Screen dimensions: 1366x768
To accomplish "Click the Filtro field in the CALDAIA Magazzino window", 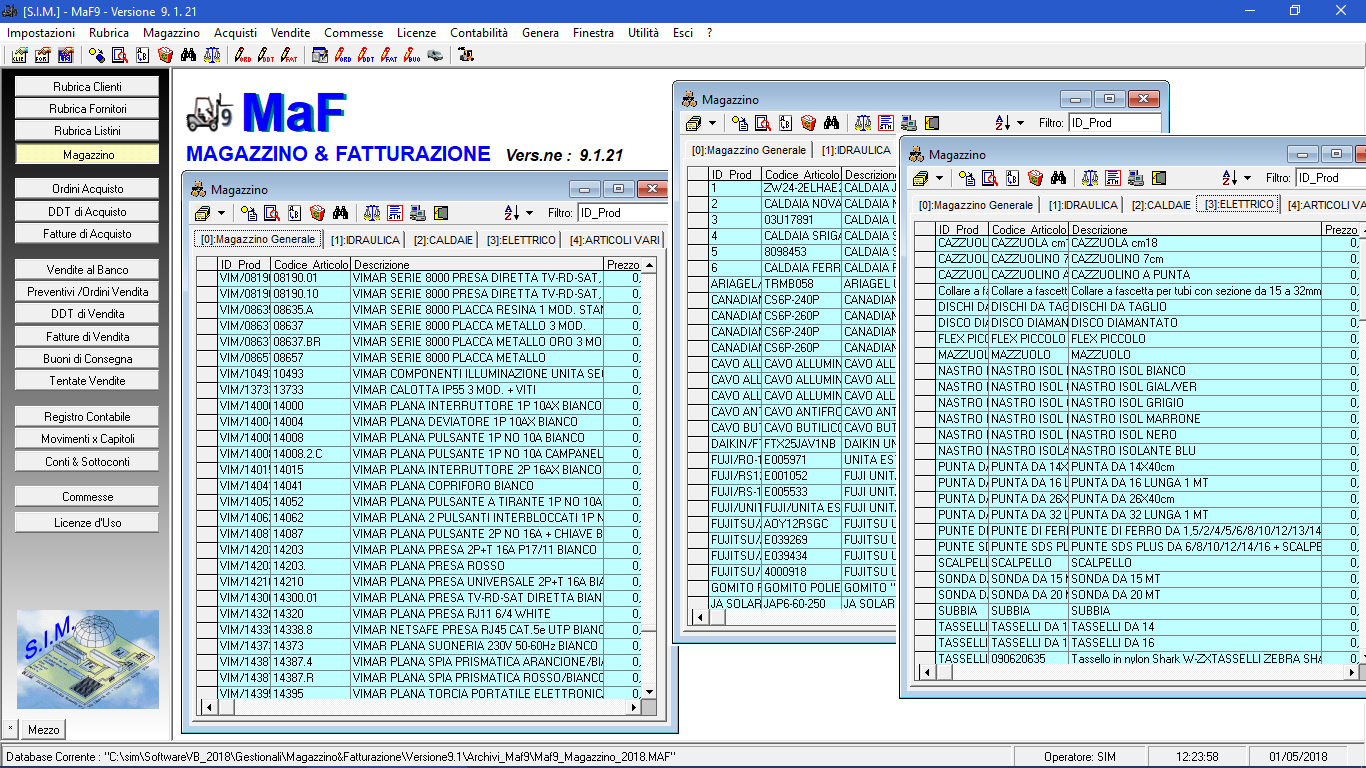I will (1114, 123).
